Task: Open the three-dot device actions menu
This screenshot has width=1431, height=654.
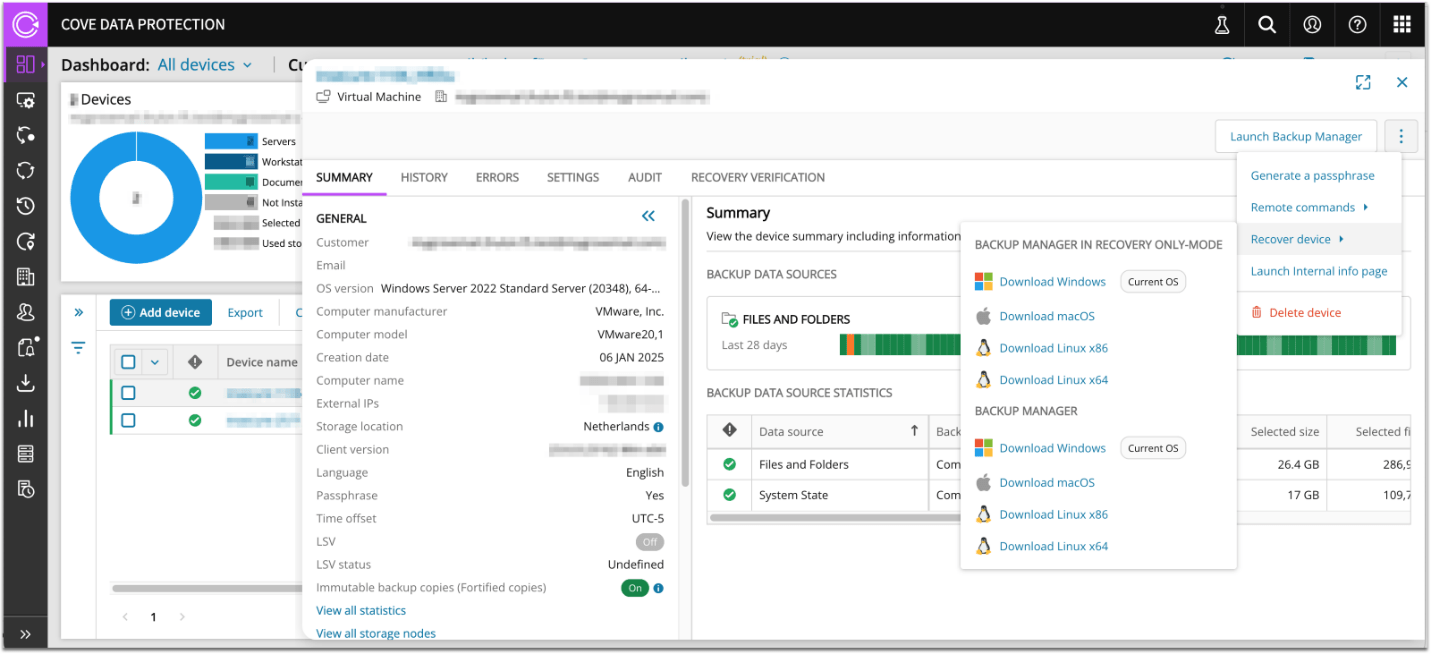Action: [x=1402, y=136]
